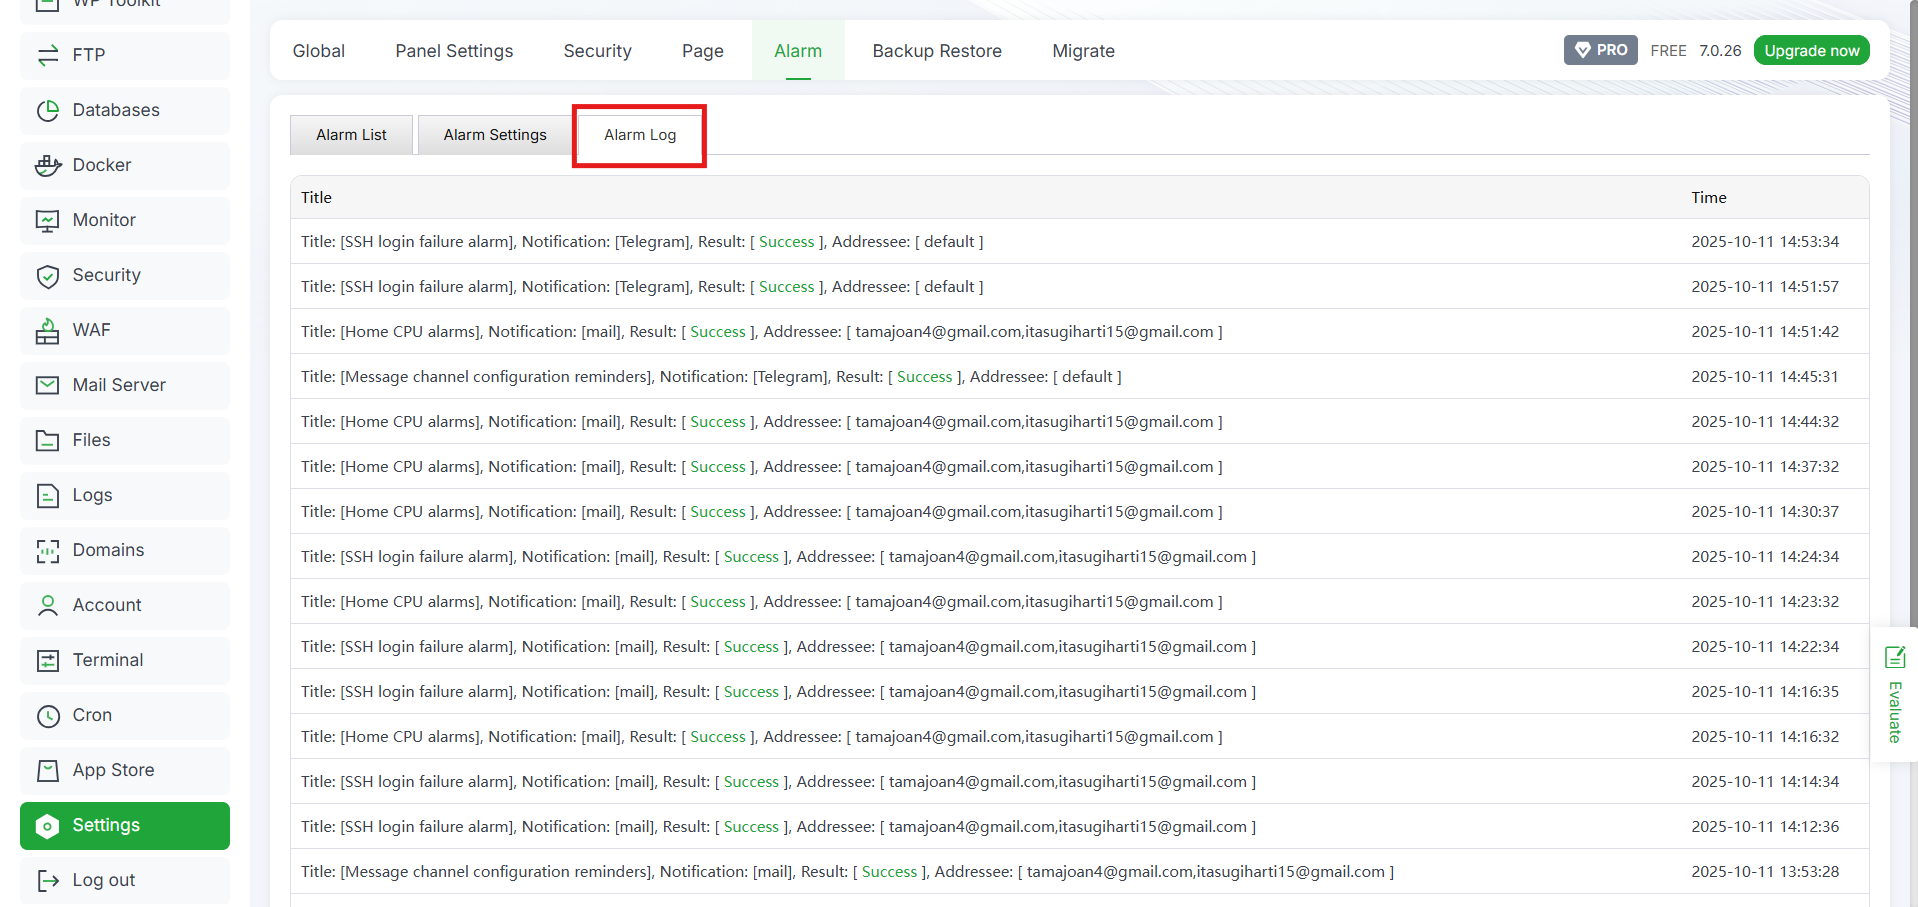Image resolution: width=1918 pixels, height=907 pixels.
Task: Select Home CPU alarms row at 14:37:32
Action: click(x=1079, y=467)
